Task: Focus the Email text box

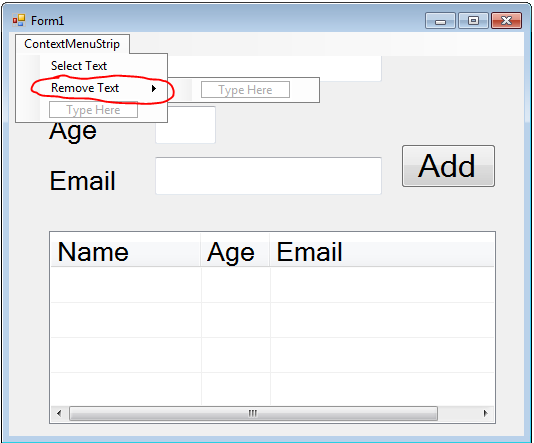Action: coord(268,176)
